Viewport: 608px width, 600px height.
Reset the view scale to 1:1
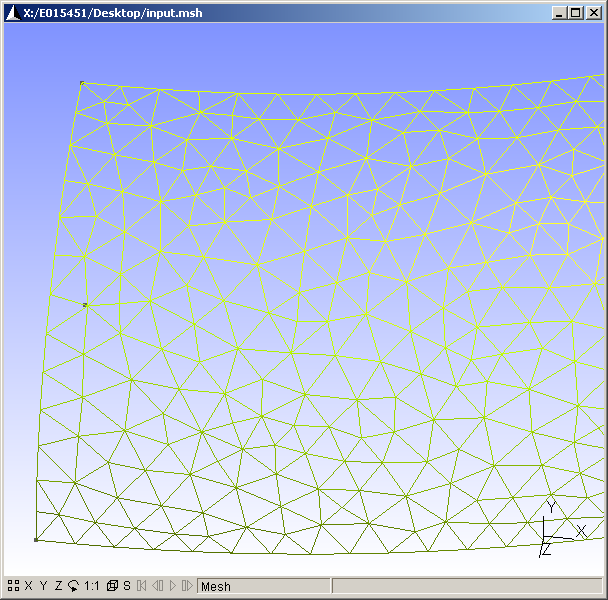(x=92, y=586)
